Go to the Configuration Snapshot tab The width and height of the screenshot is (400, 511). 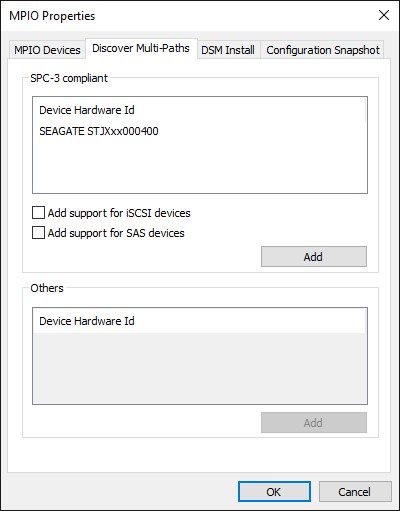[x=323, y=50]
